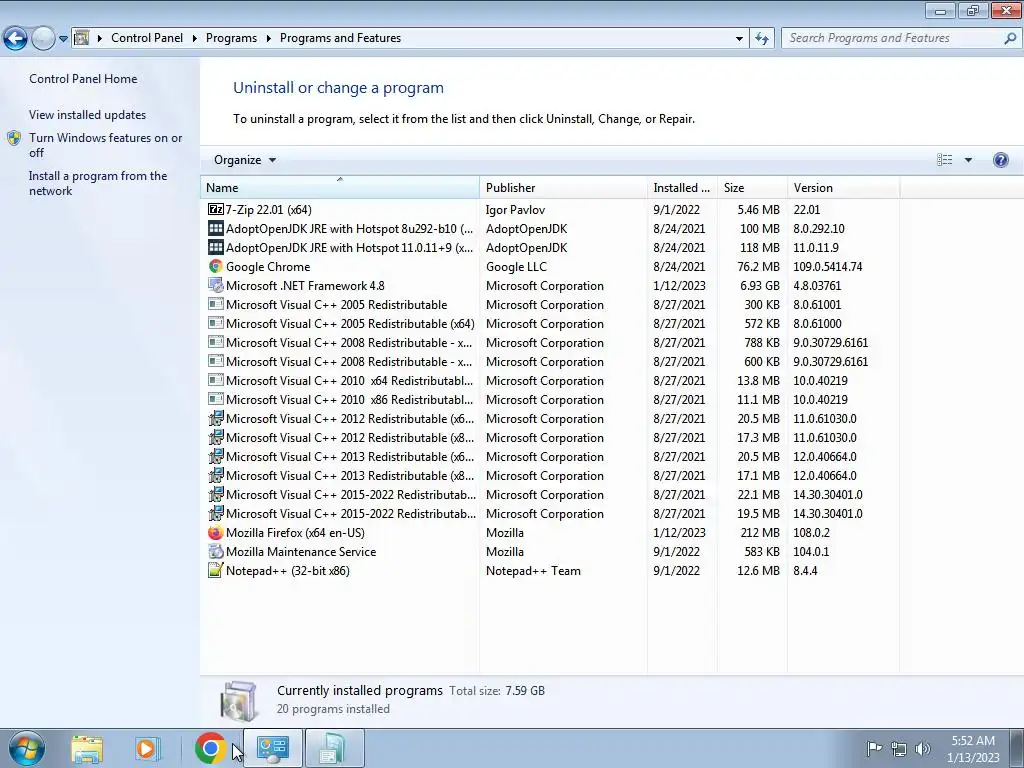Click the Notepad++ program icon
Screen dimensions: 1024x768
216,571
